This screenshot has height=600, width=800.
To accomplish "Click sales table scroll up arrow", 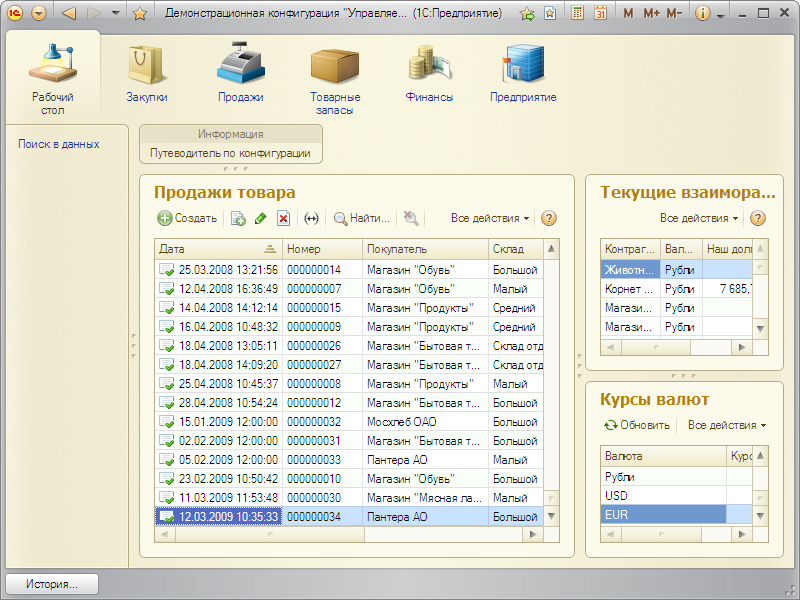I will pyautogui.click(x=551, y=249).
